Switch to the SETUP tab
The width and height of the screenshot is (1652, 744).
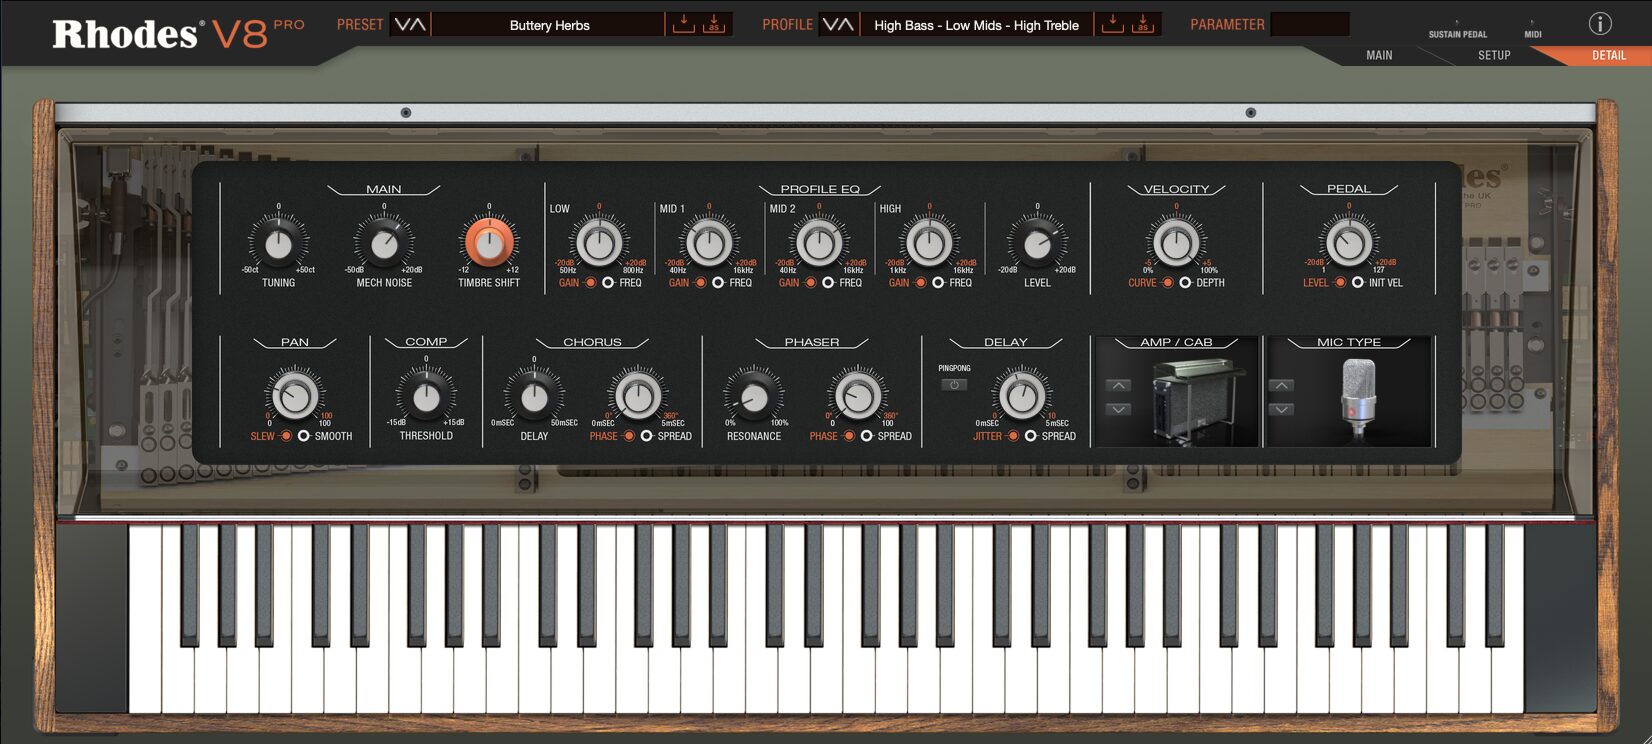1494,55
